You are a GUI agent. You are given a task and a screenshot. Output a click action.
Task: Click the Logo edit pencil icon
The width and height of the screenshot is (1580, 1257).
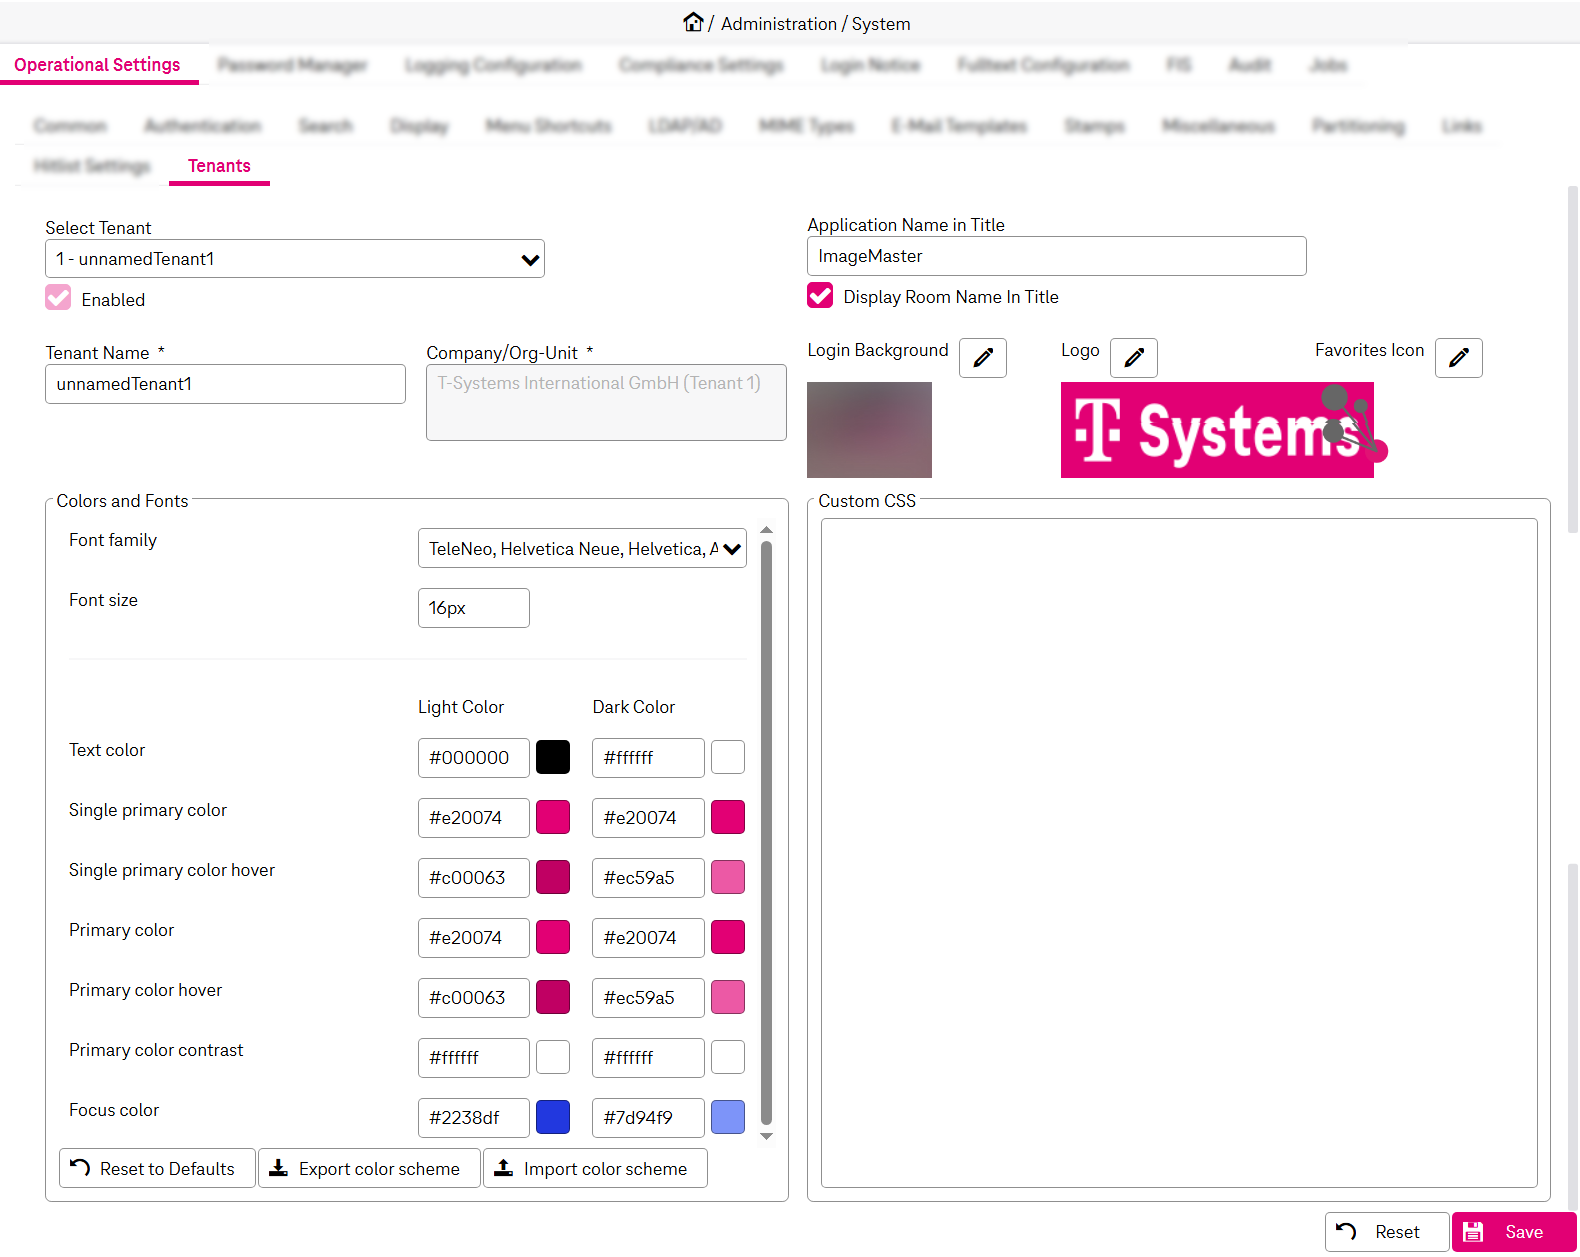[1133, 358]
